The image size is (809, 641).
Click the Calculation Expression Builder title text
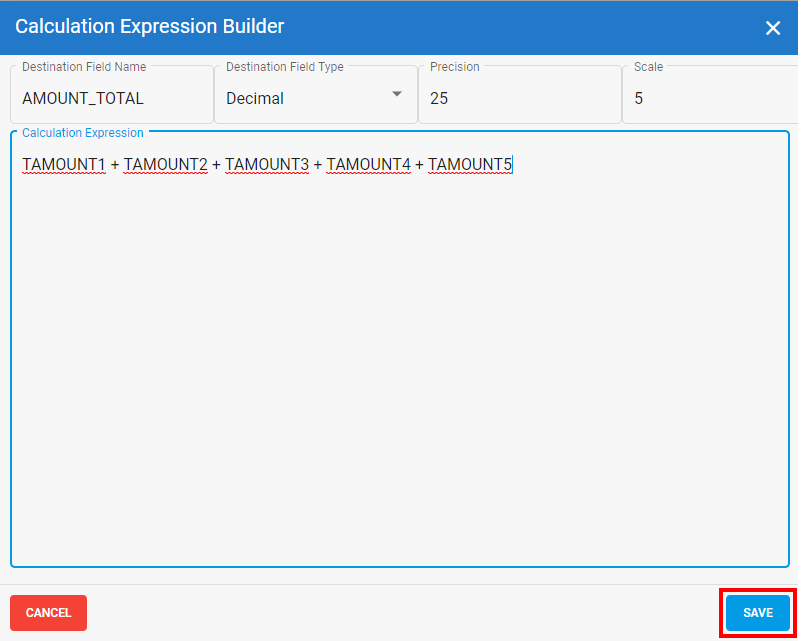pos(150,27)
